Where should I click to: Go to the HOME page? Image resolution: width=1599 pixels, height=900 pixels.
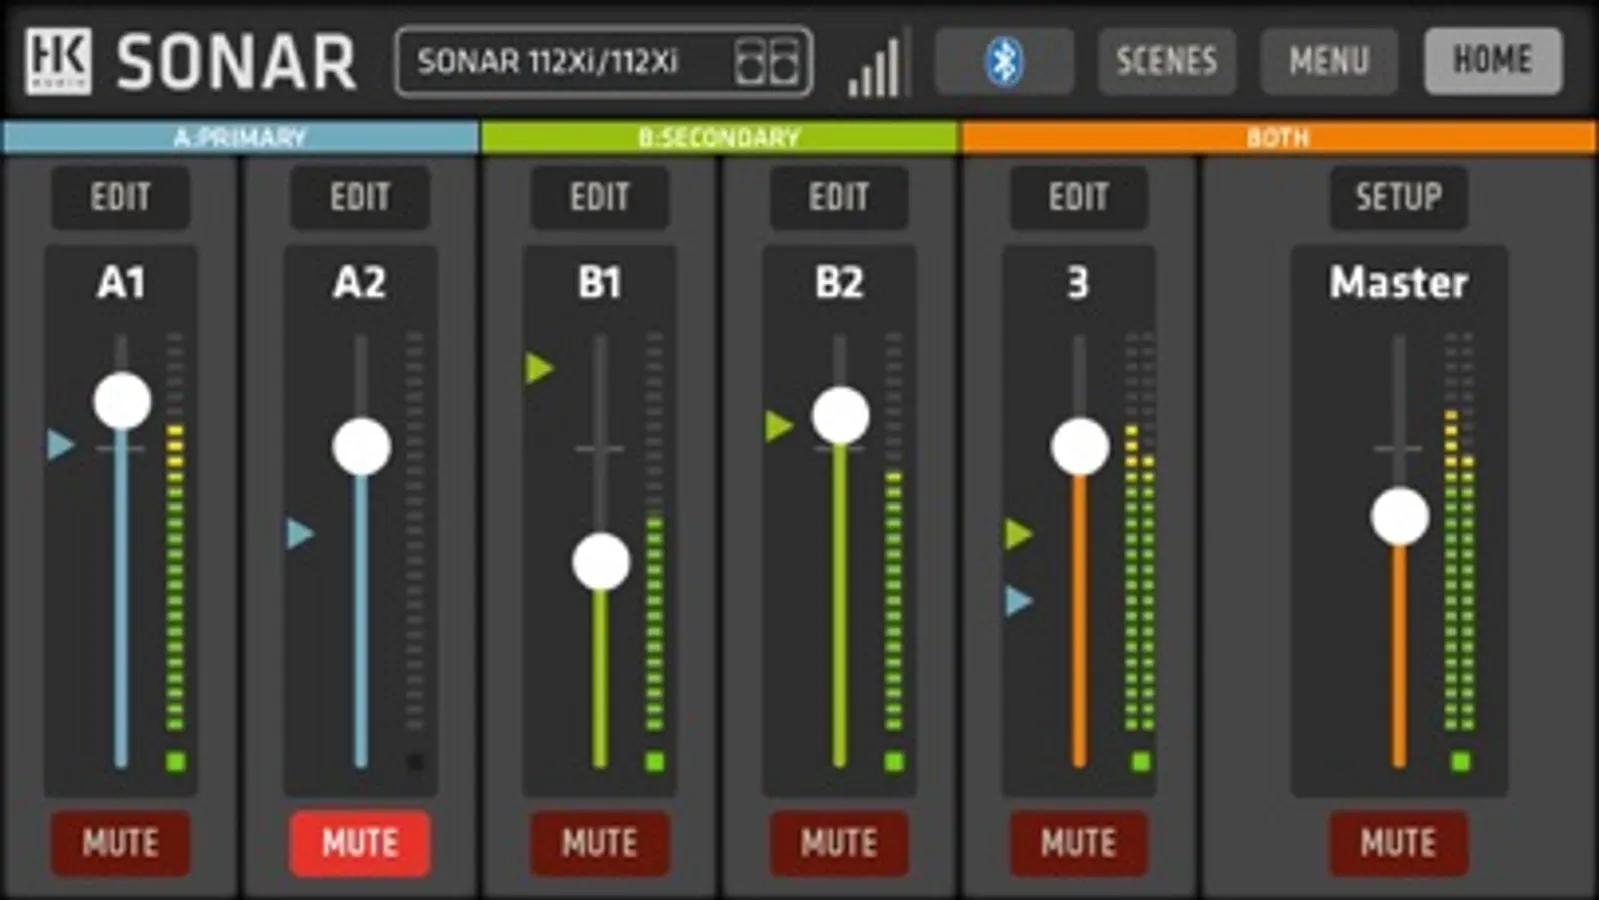(x=1493, y=61)
